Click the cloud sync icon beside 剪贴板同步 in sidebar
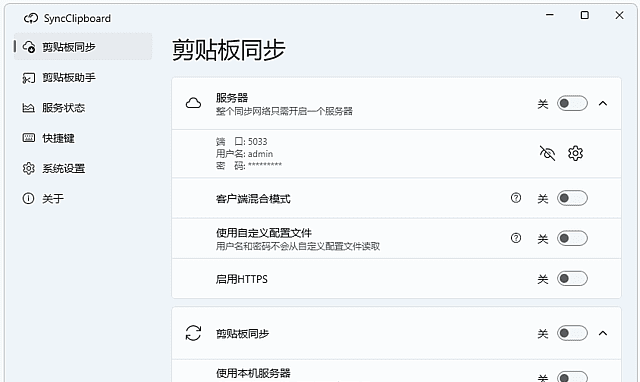Screen dimensions: 640x382 29,47
